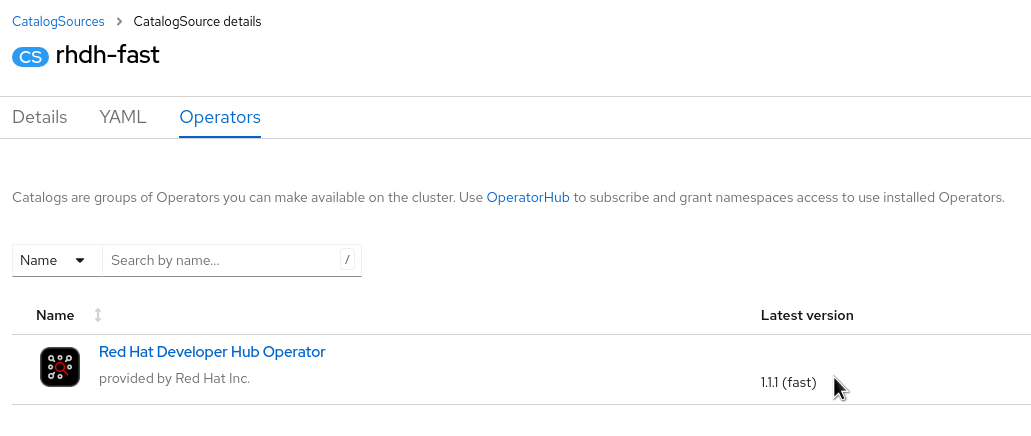The width and height of the screenshot is (1031, 436).
Task: Click the provided by Red Hat Inc. text
Action: point(175,379)
